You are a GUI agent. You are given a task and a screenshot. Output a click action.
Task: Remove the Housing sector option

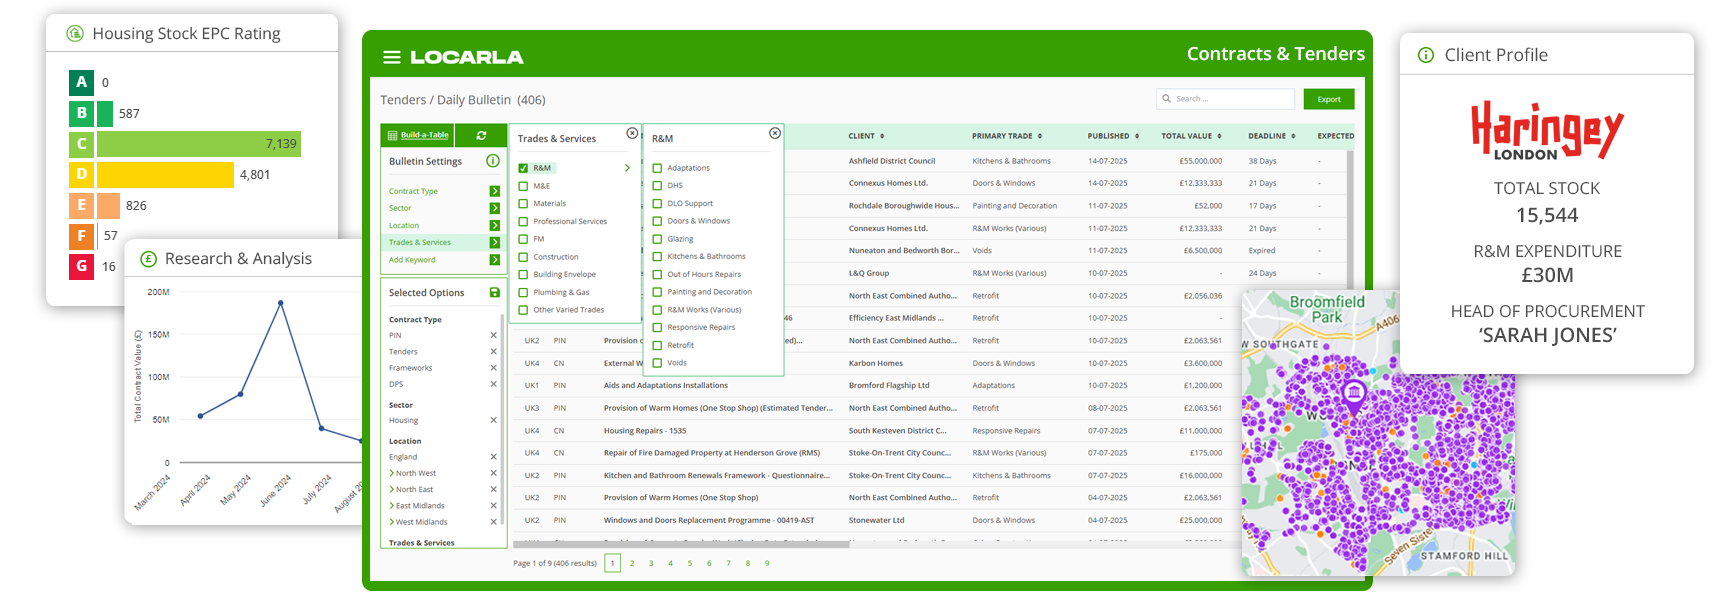493,420
